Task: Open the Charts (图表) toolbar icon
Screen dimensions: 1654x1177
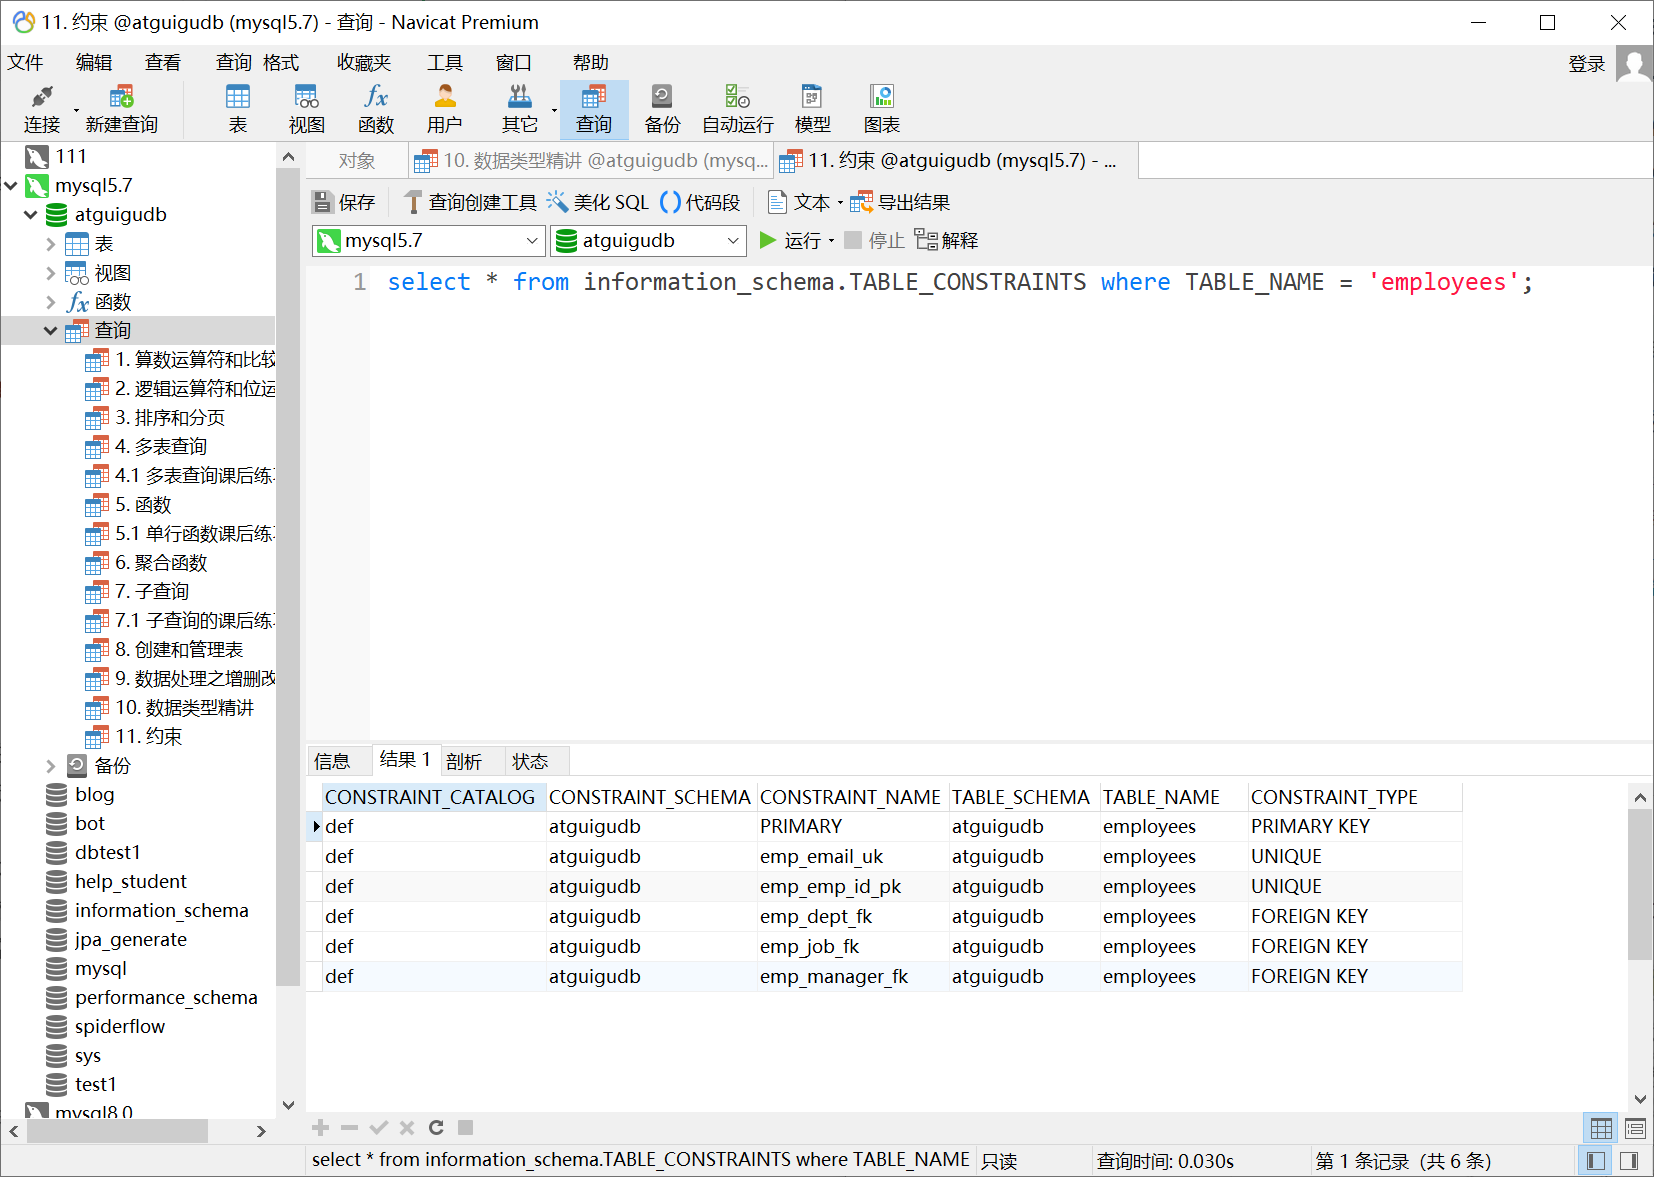Action: pos(882,109)
